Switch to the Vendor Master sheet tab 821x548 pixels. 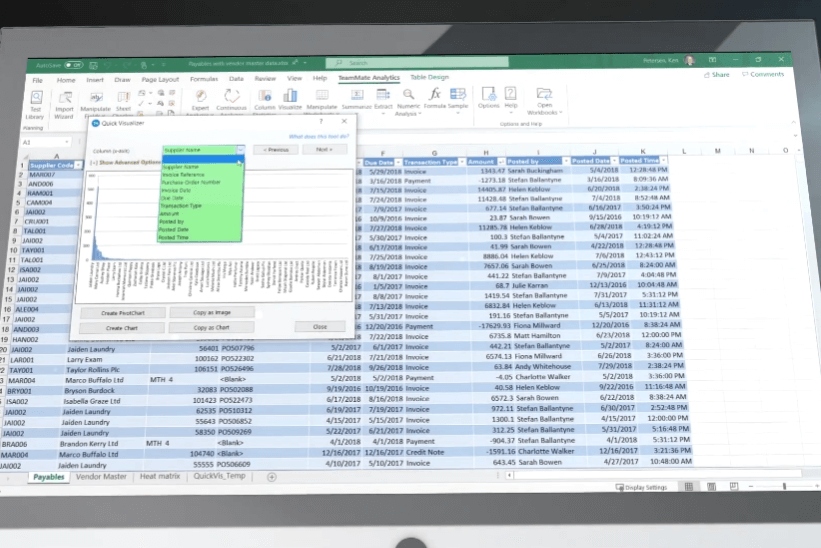(x=101, y=477)
